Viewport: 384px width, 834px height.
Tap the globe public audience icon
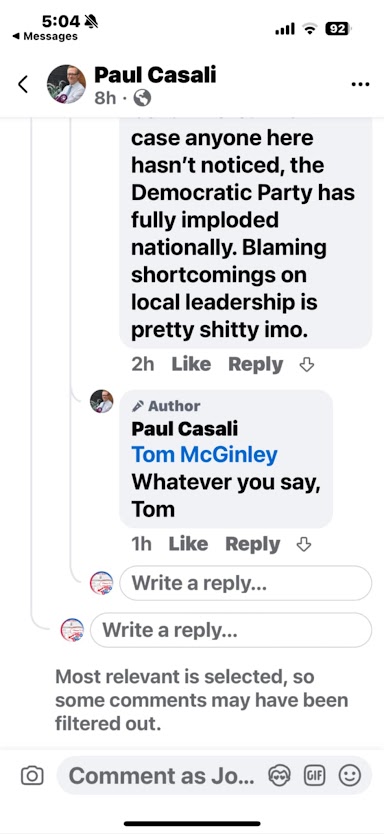[x=141, y=98]
